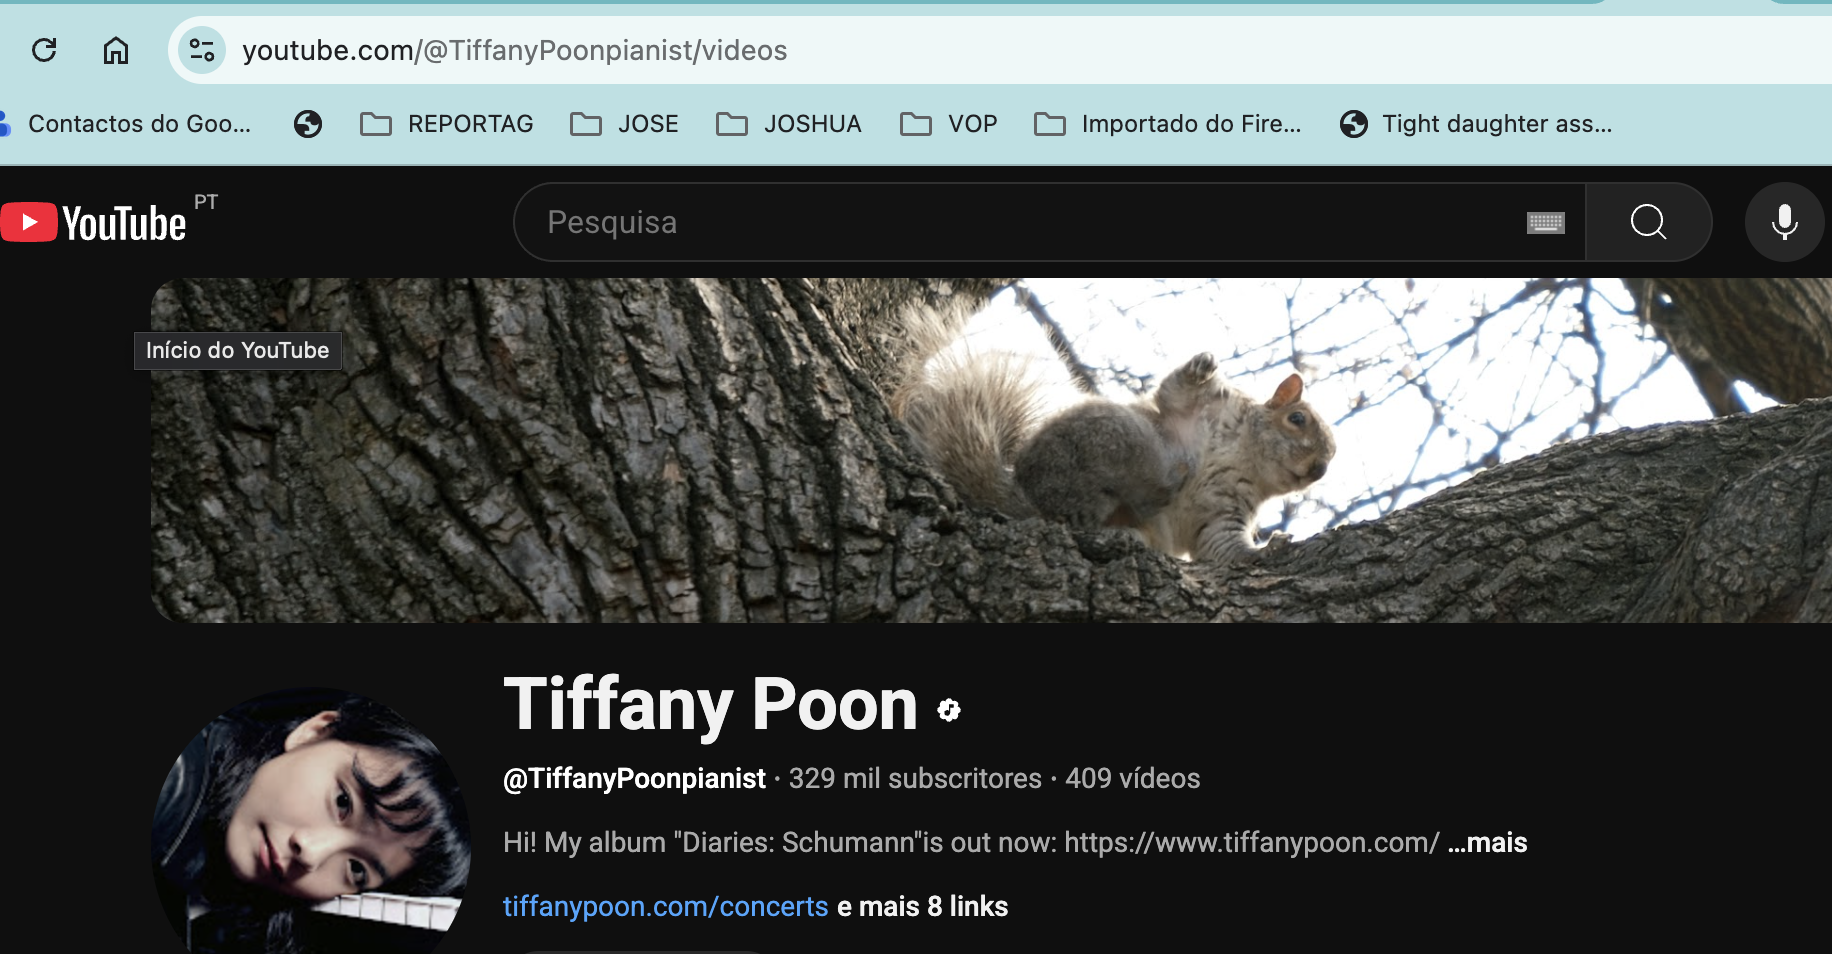Image resolution: width=1832 pixels, height=954 pixels.
Task: Open the on-screen keyboard icon in search
Action: coord(1545,222)
